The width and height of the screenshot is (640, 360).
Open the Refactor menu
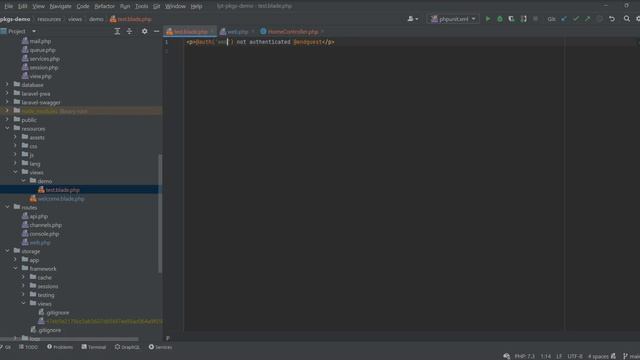point(104,6)
